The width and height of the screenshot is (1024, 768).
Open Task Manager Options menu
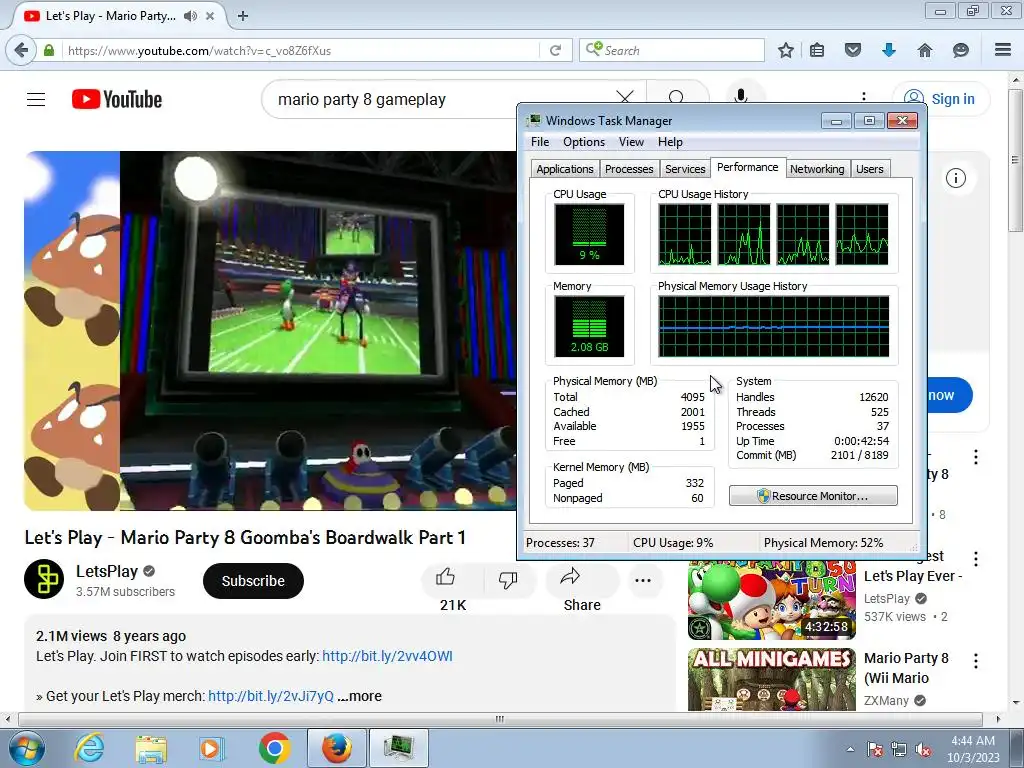click(x=584, y=142)
